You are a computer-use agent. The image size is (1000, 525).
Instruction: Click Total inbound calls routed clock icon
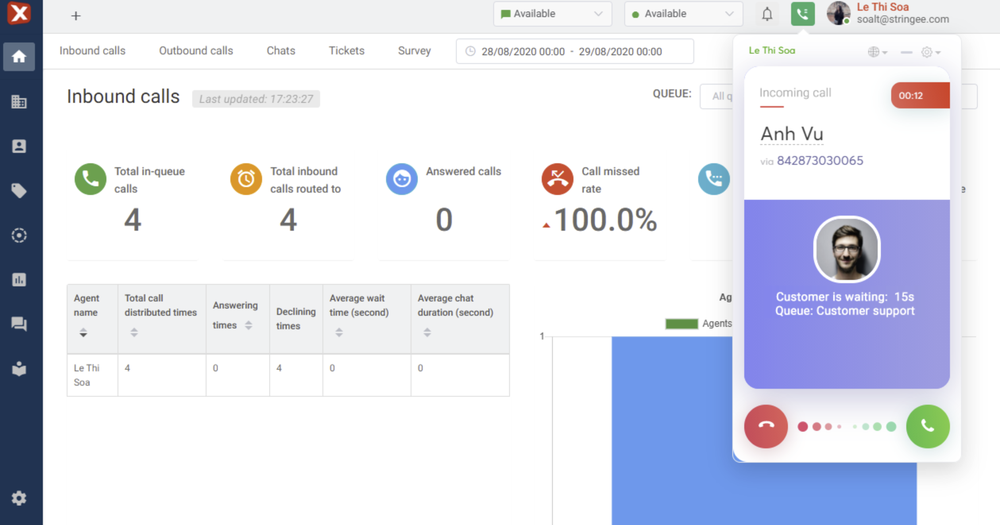(x=246, y=179)
